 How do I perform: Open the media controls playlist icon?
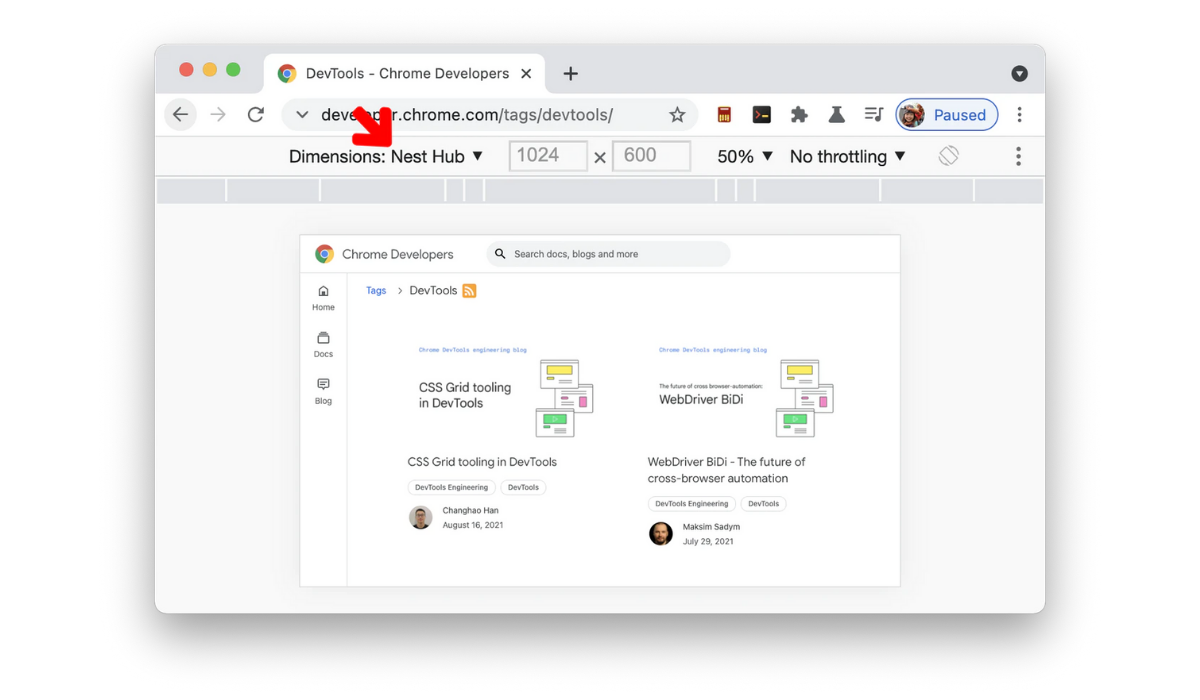[874, 115]
